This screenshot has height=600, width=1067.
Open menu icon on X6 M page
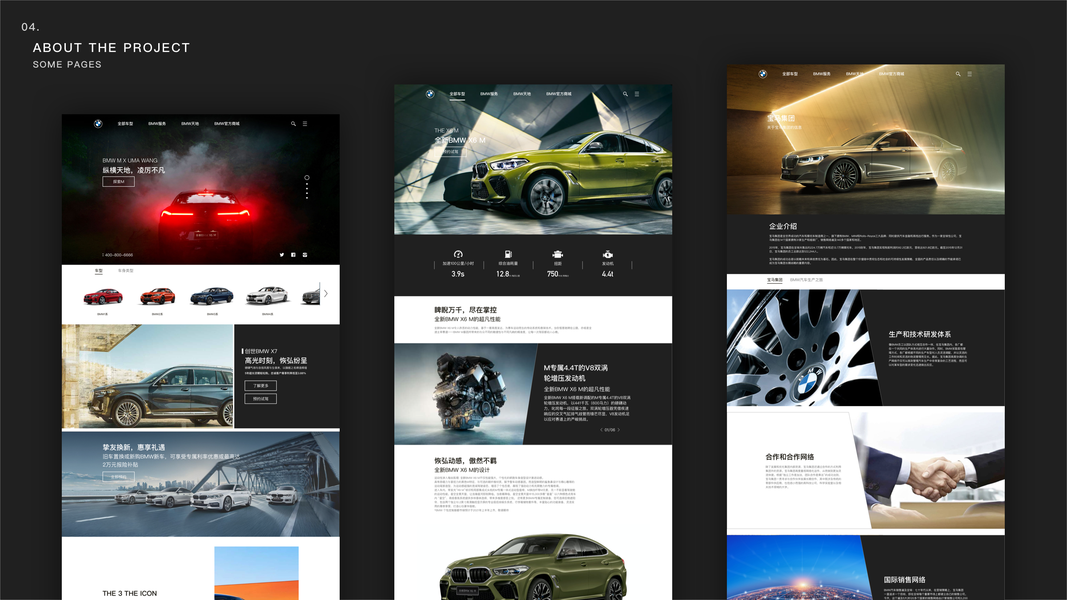(637, 94)
